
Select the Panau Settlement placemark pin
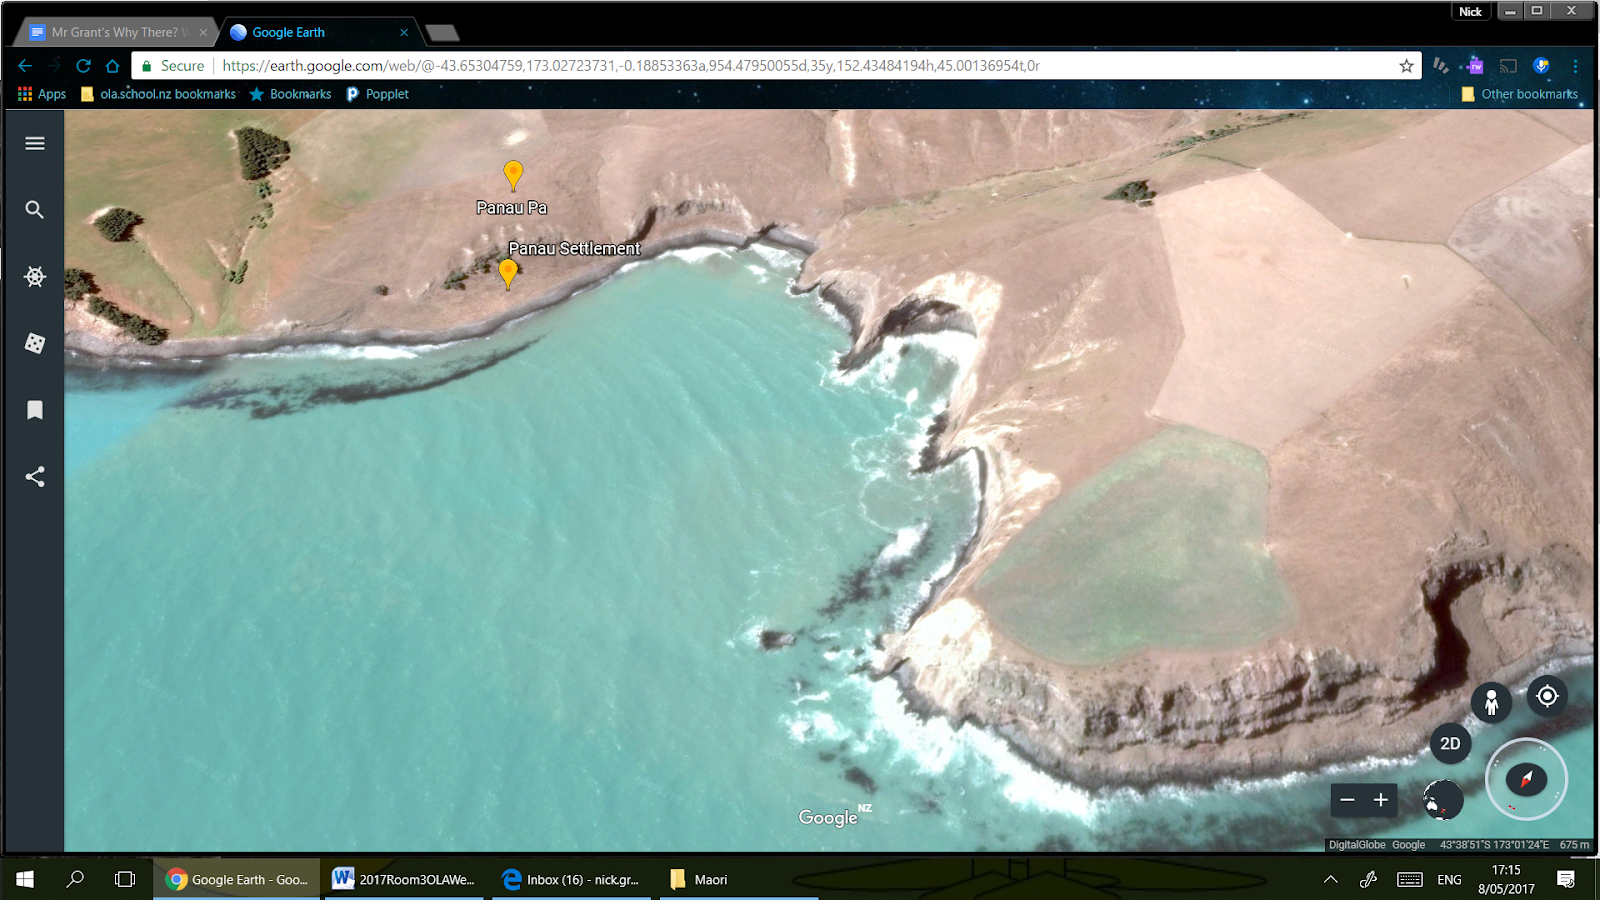pos(508,273)
